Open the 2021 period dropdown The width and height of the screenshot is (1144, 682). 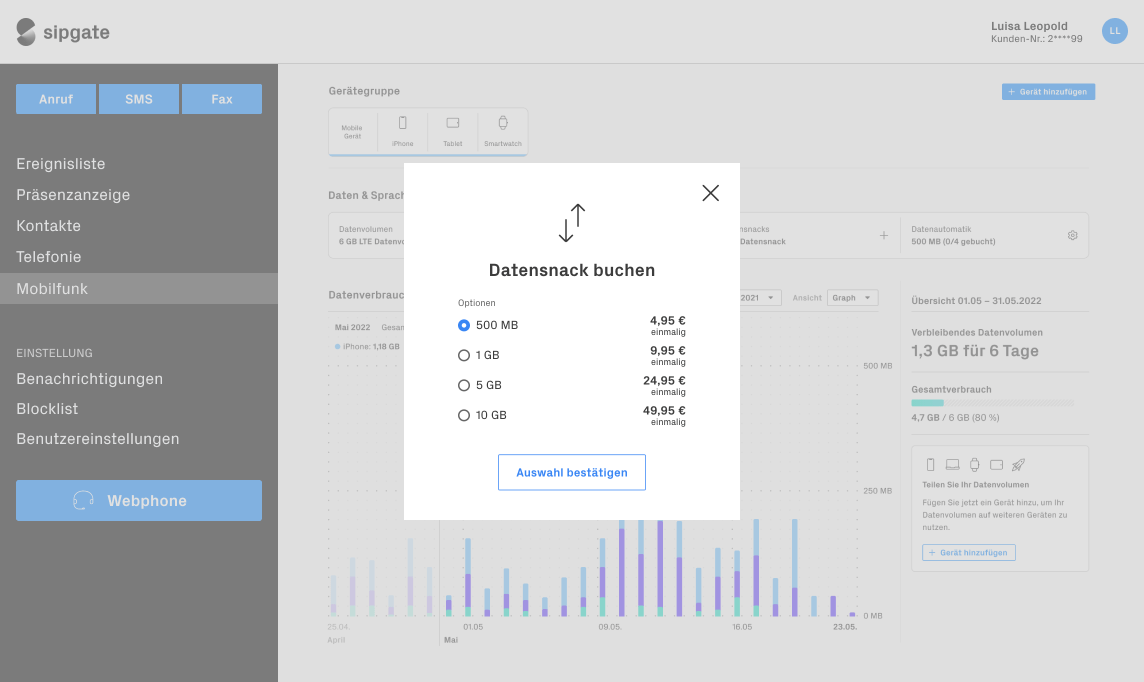click(760, 298)
